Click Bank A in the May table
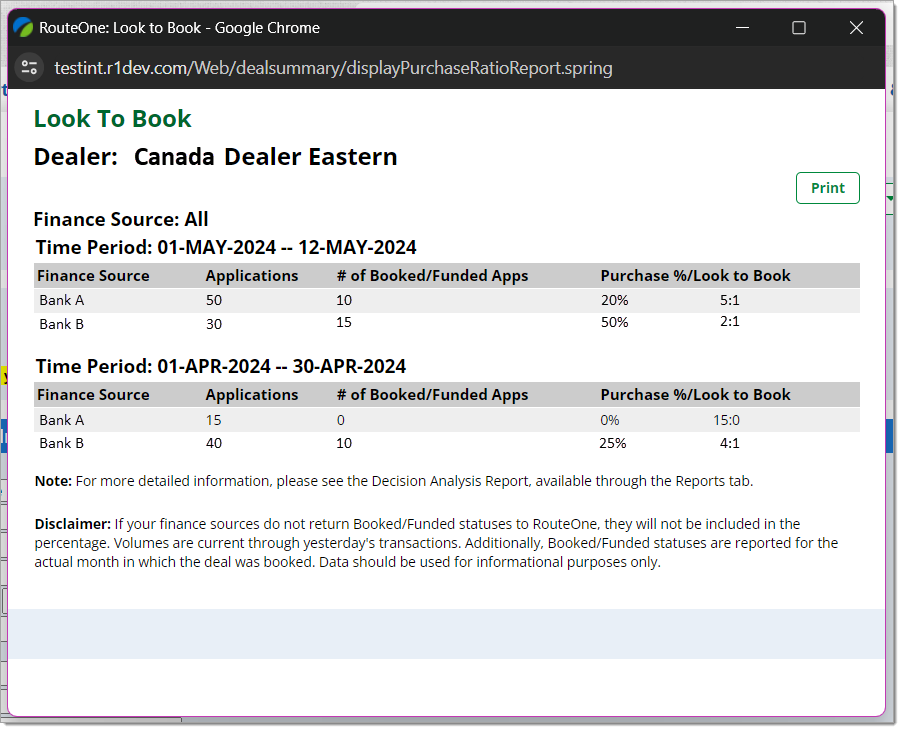This screenshot has height=730, width=901. (x=61, y=300)
